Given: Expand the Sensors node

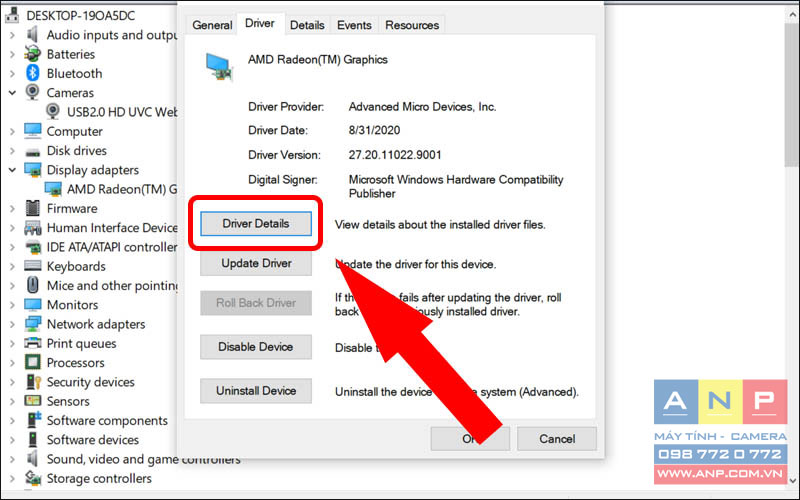Looking at the screenshot, I should (12, 402).
